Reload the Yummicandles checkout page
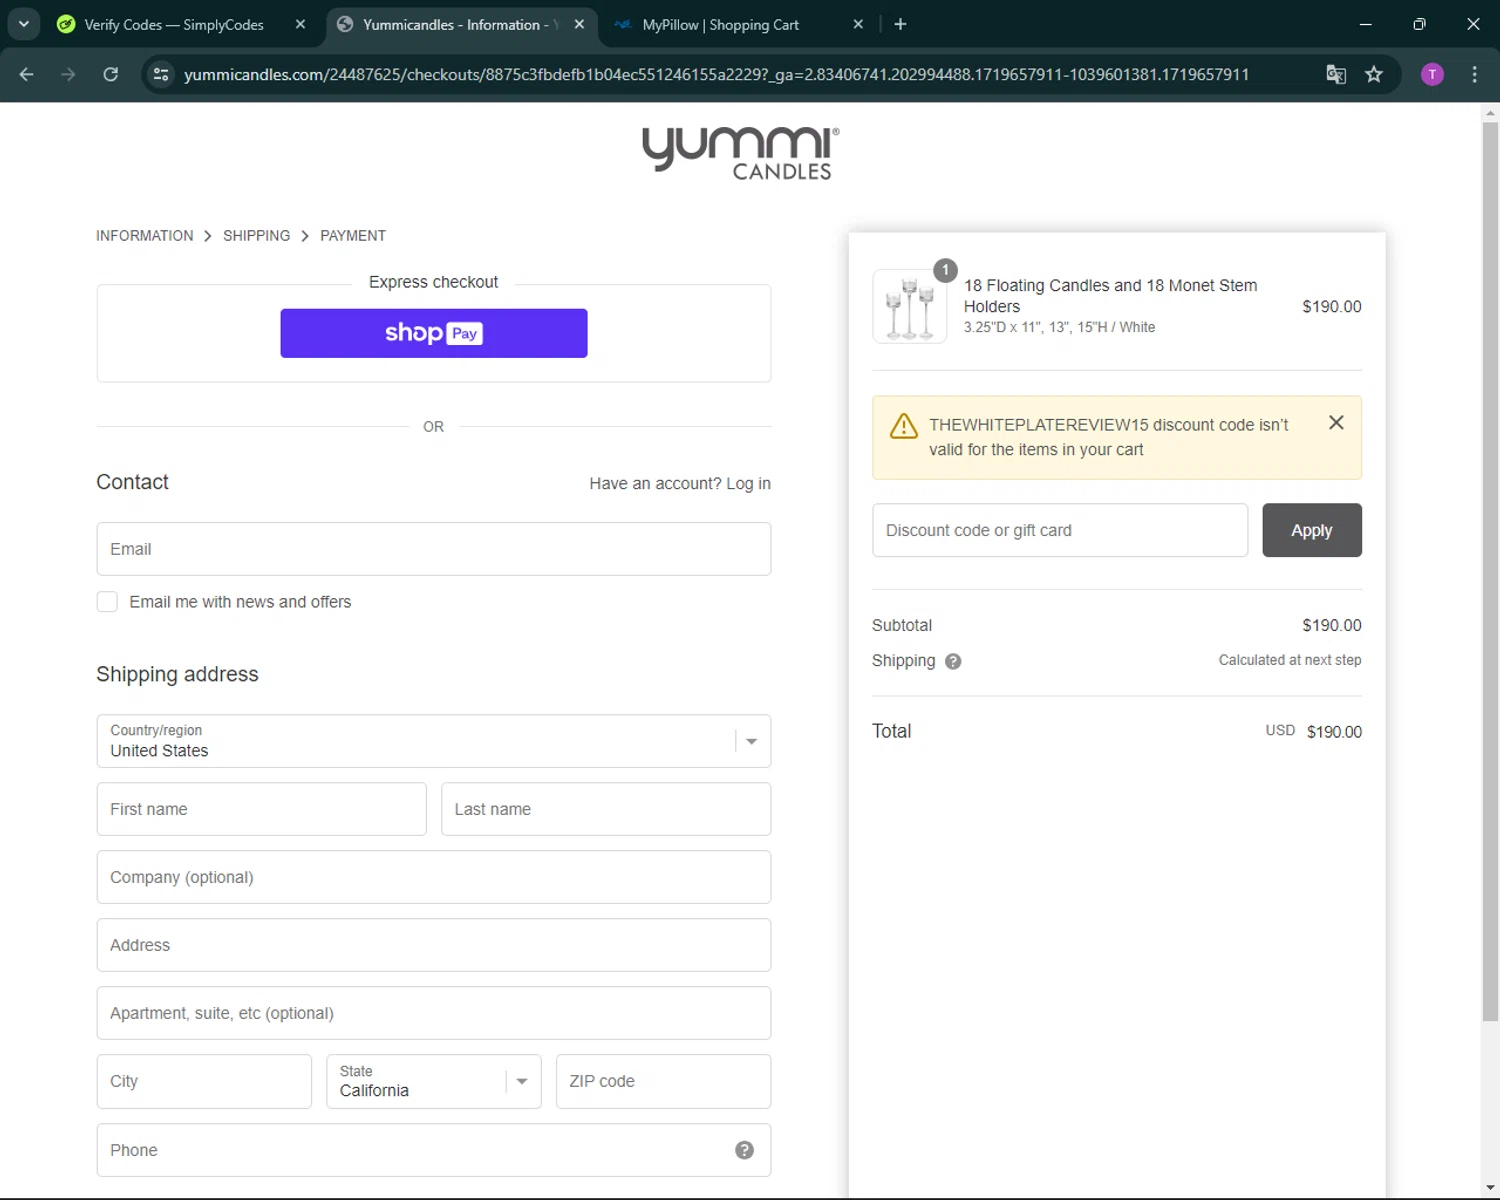Image resolution: width=1500 pixels, height=1200 pixels. (x=111, y=74)
